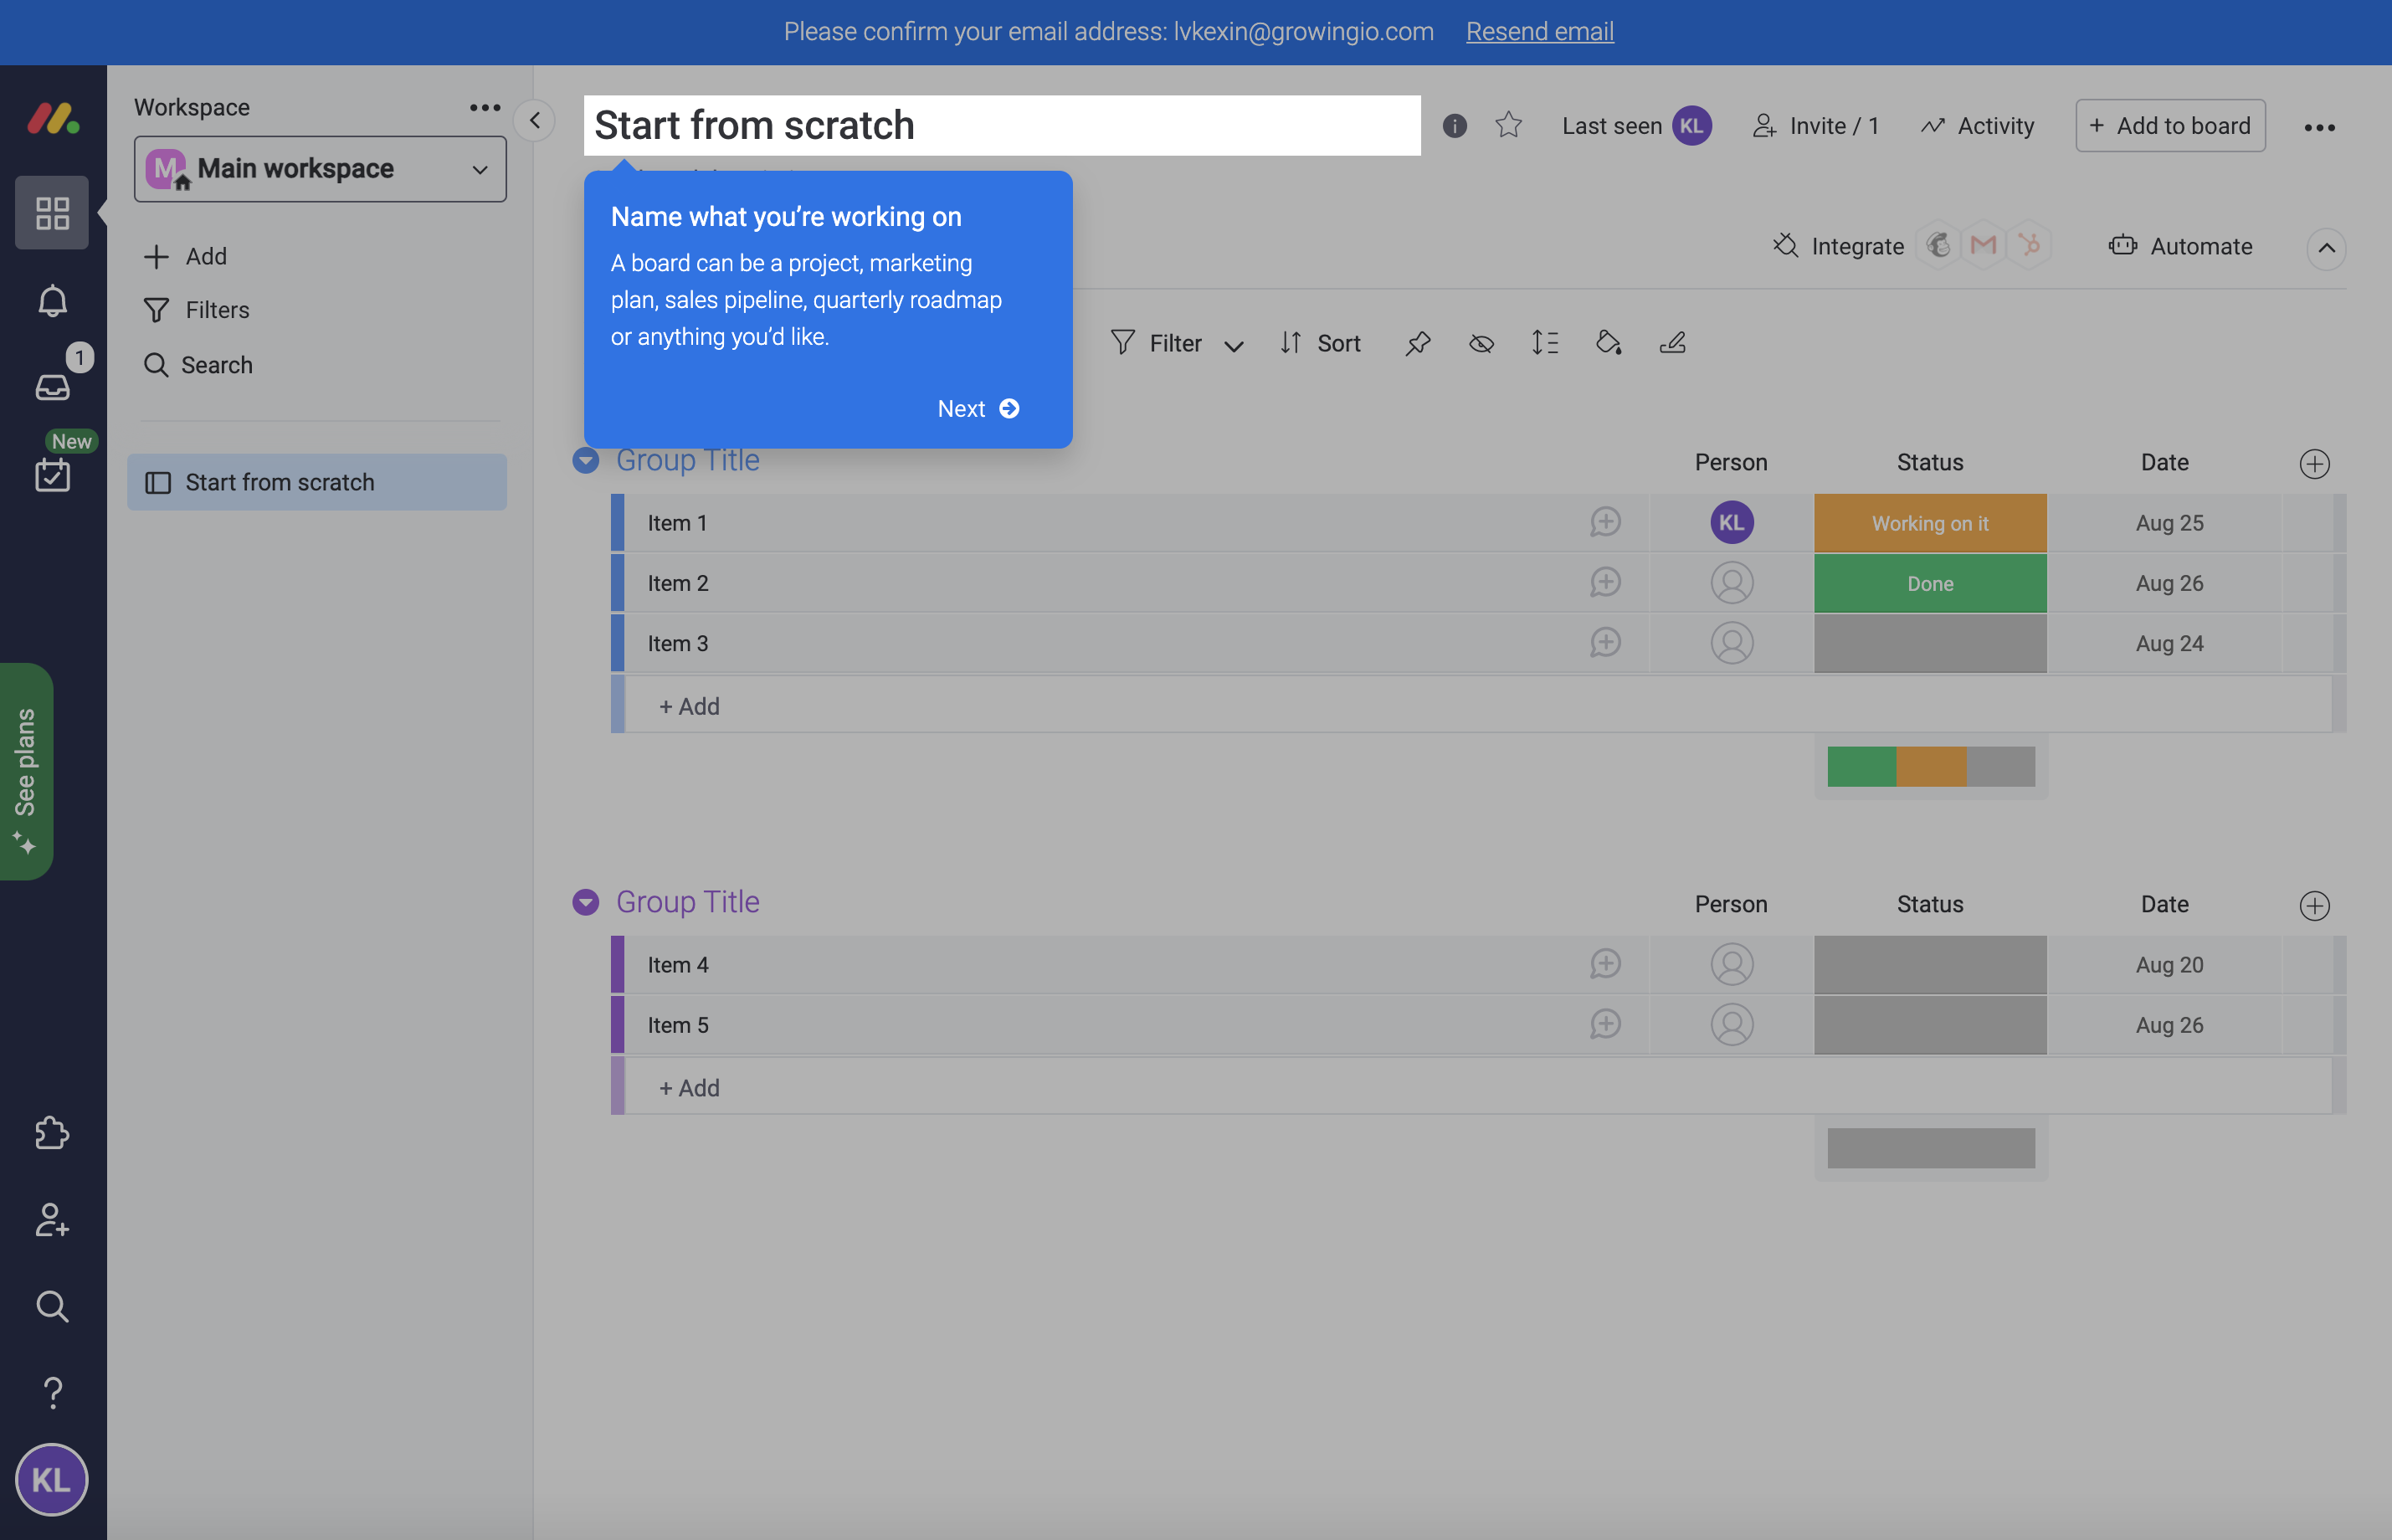
Task: Click the Integrate button
Action: [1838, 246]
